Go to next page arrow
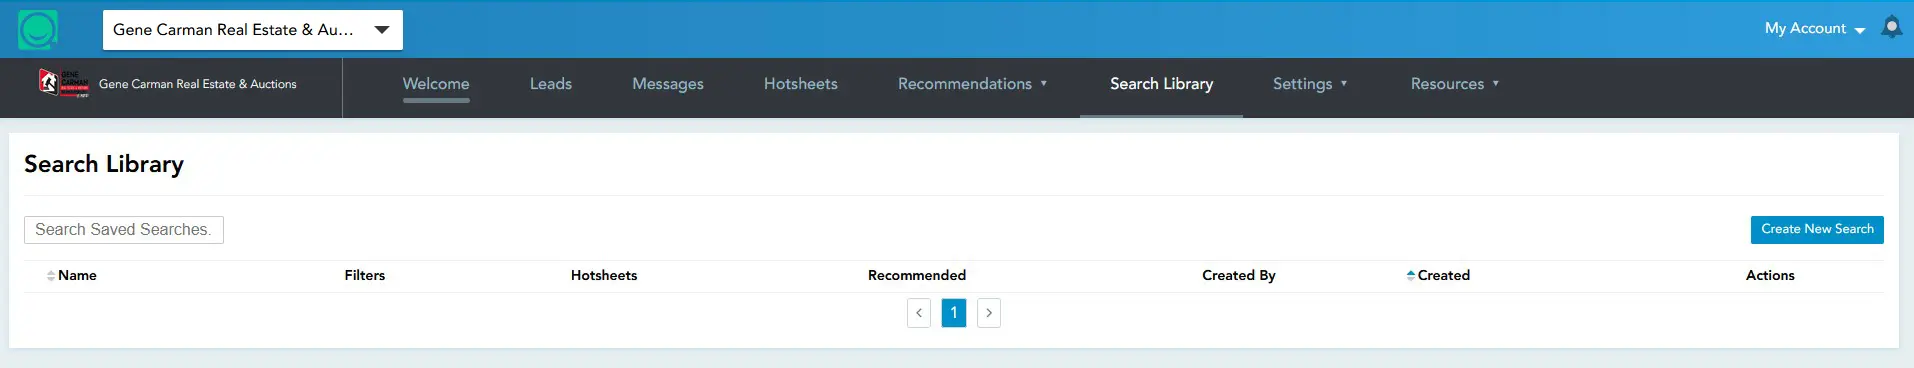The image size is (1914, 368). [x=989, y=313]
